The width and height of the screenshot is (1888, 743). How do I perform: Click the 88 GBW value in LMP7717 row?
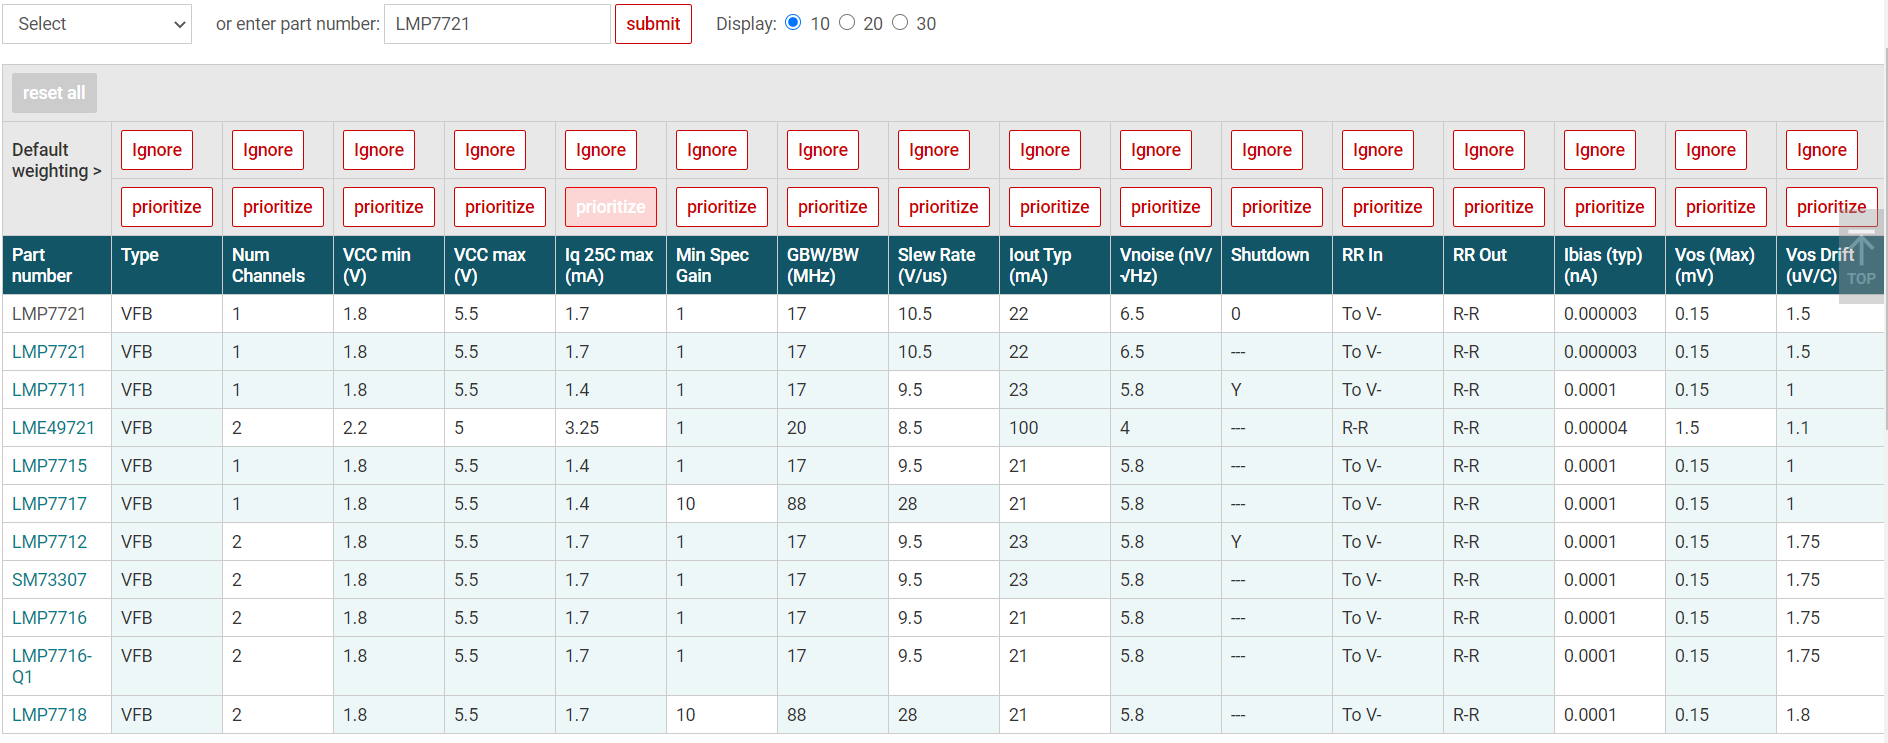click(x=797, y=504)
